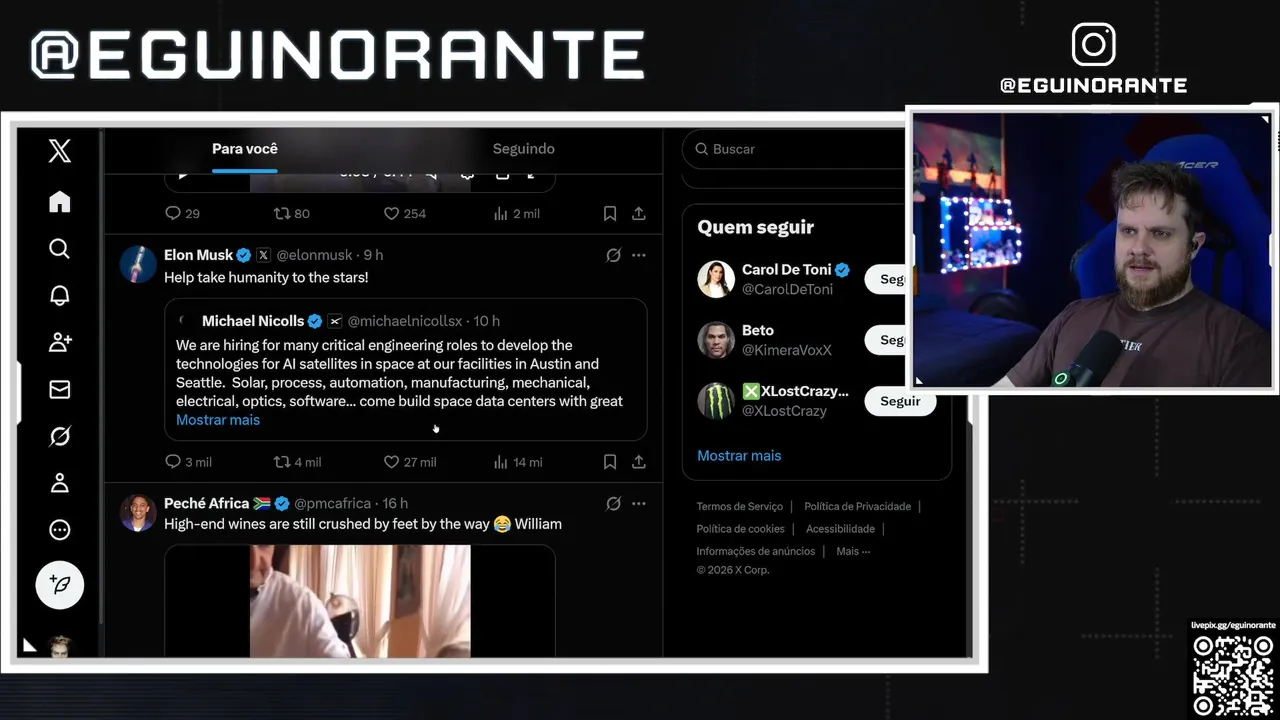This screenshot has height=720, width=1280.
Task: Click Elon Musk post timestamp 9 h
Action: [373, 255]
